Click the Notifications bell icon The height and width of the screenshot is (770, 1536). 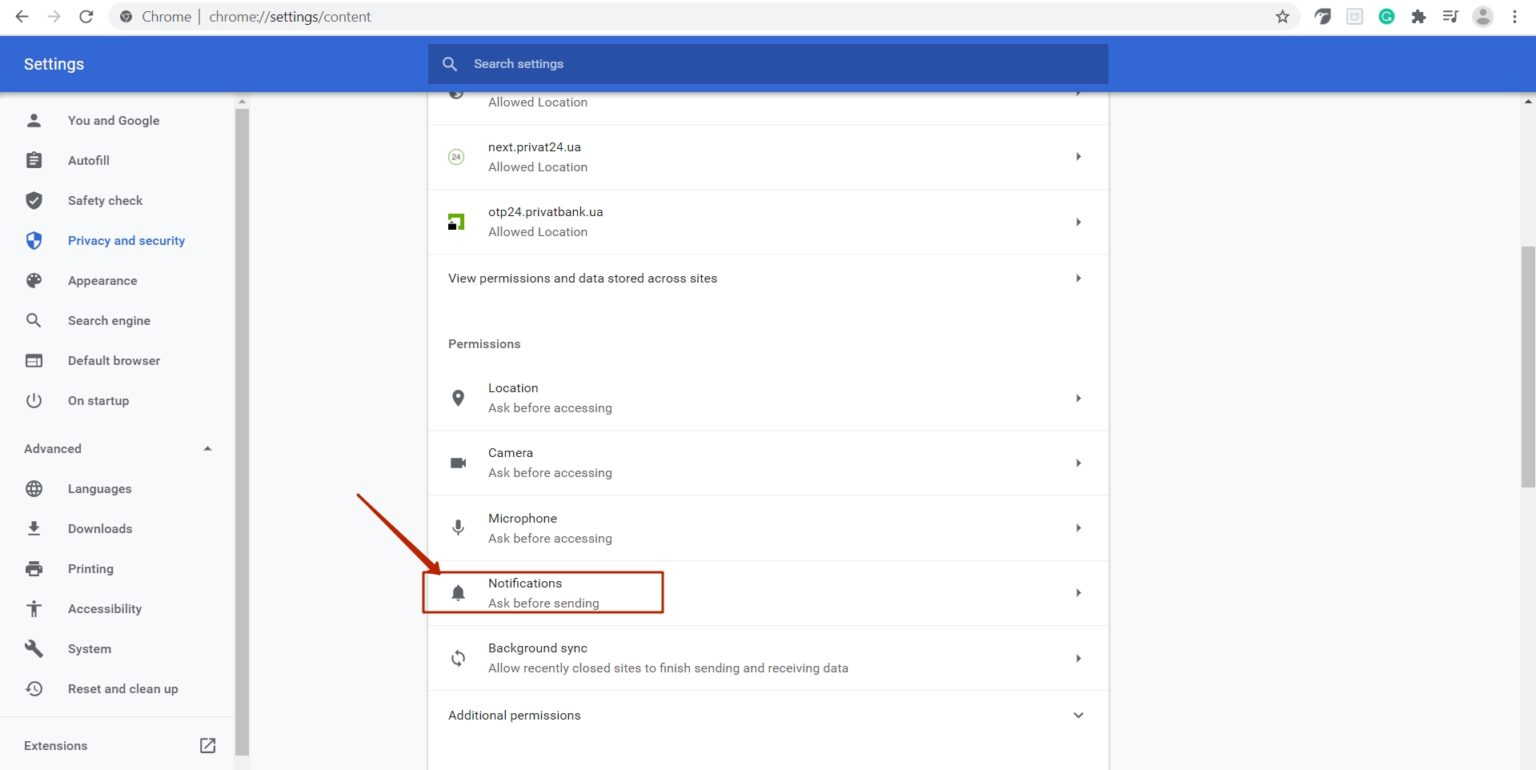click(458, 593)
